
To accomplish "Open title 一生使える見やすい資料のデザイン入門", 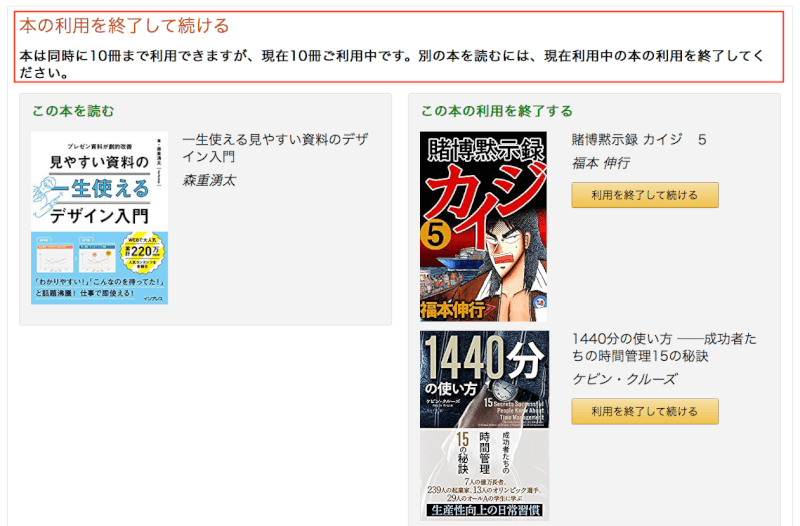I will 276,147.
